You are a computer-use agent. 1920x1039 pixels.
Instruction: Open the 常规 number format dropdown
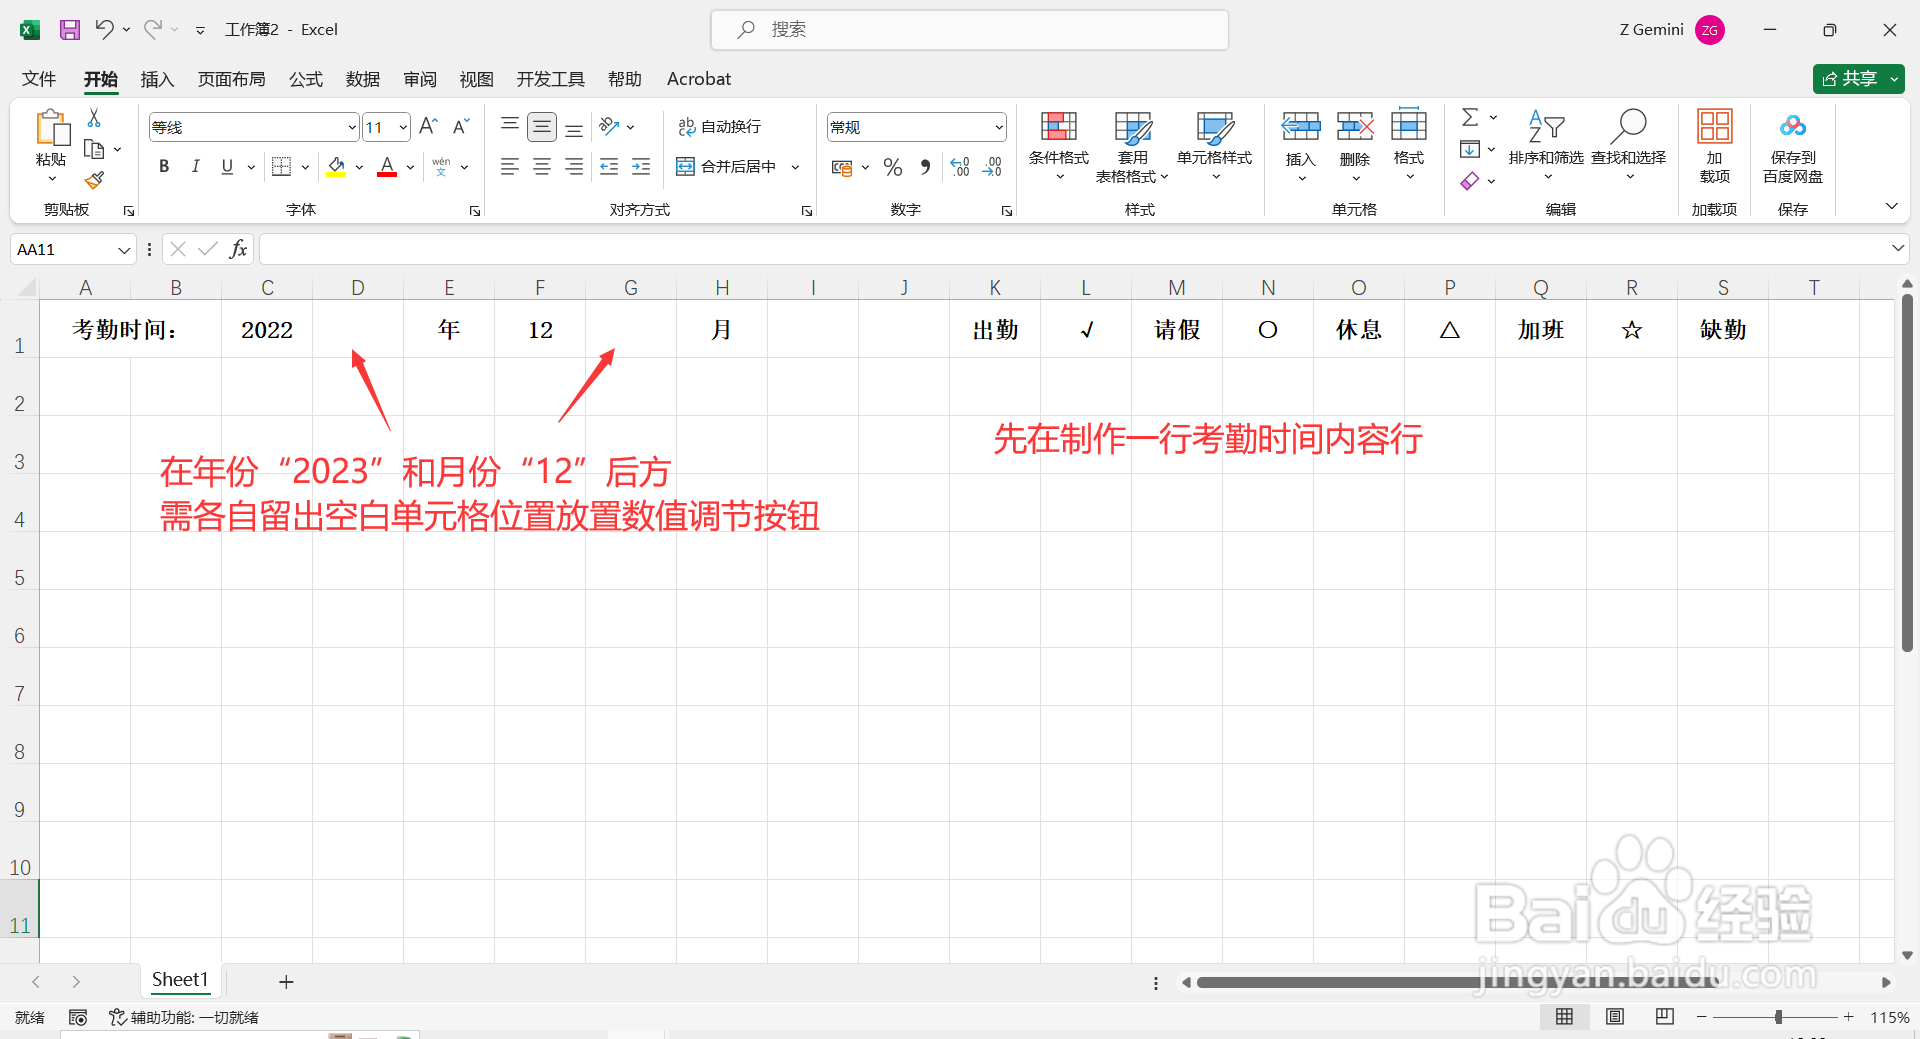tap(998, 127)
